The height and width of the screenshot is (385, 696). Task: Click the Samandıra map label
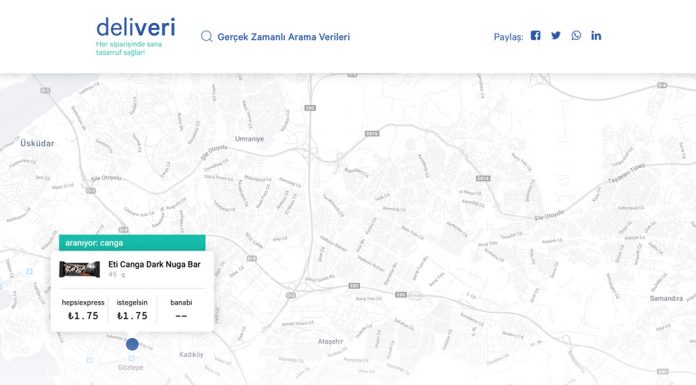pos(666,298)
